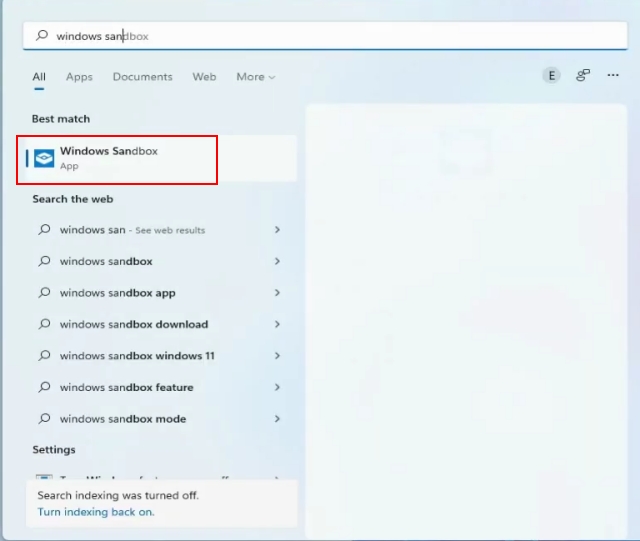Open the More filter dropdown
The height and width of the screenshot is (541, 640).
[x=256, y=77]
